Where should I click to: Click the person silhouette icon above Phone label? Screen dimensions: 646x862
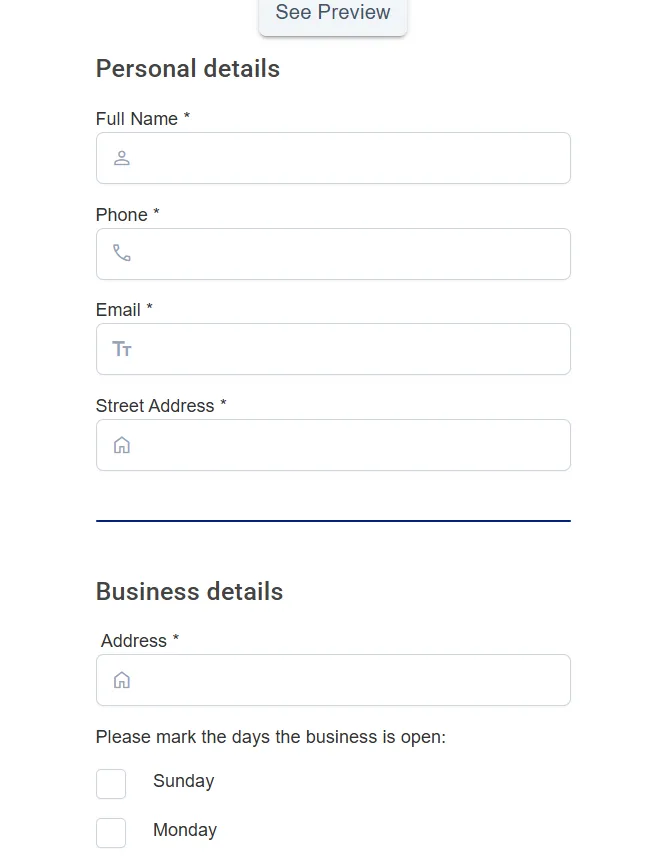coord(121,157)
